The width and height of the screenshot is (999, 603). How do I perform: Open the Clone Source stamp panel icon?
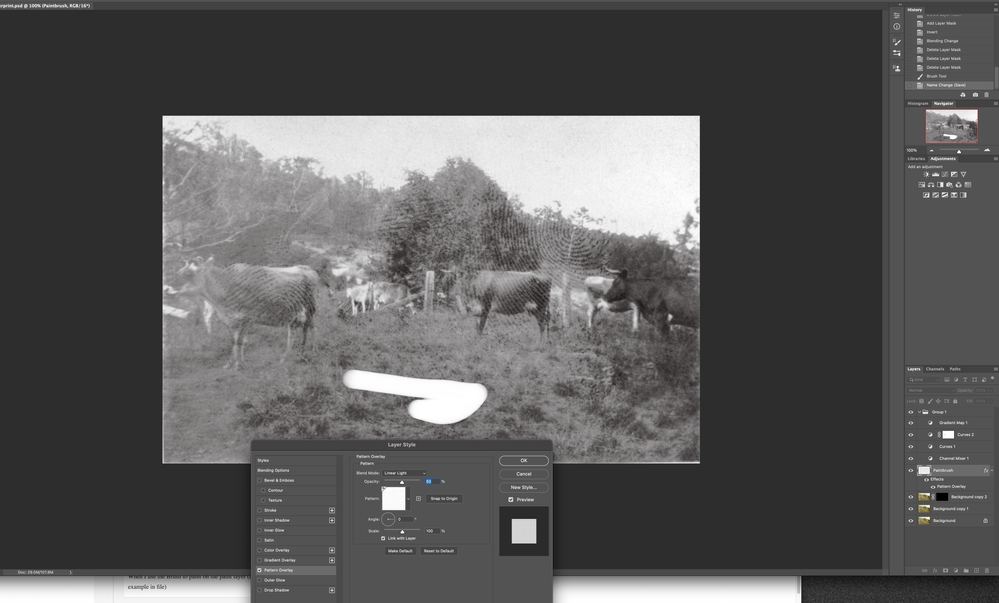(x=897, y=68)
